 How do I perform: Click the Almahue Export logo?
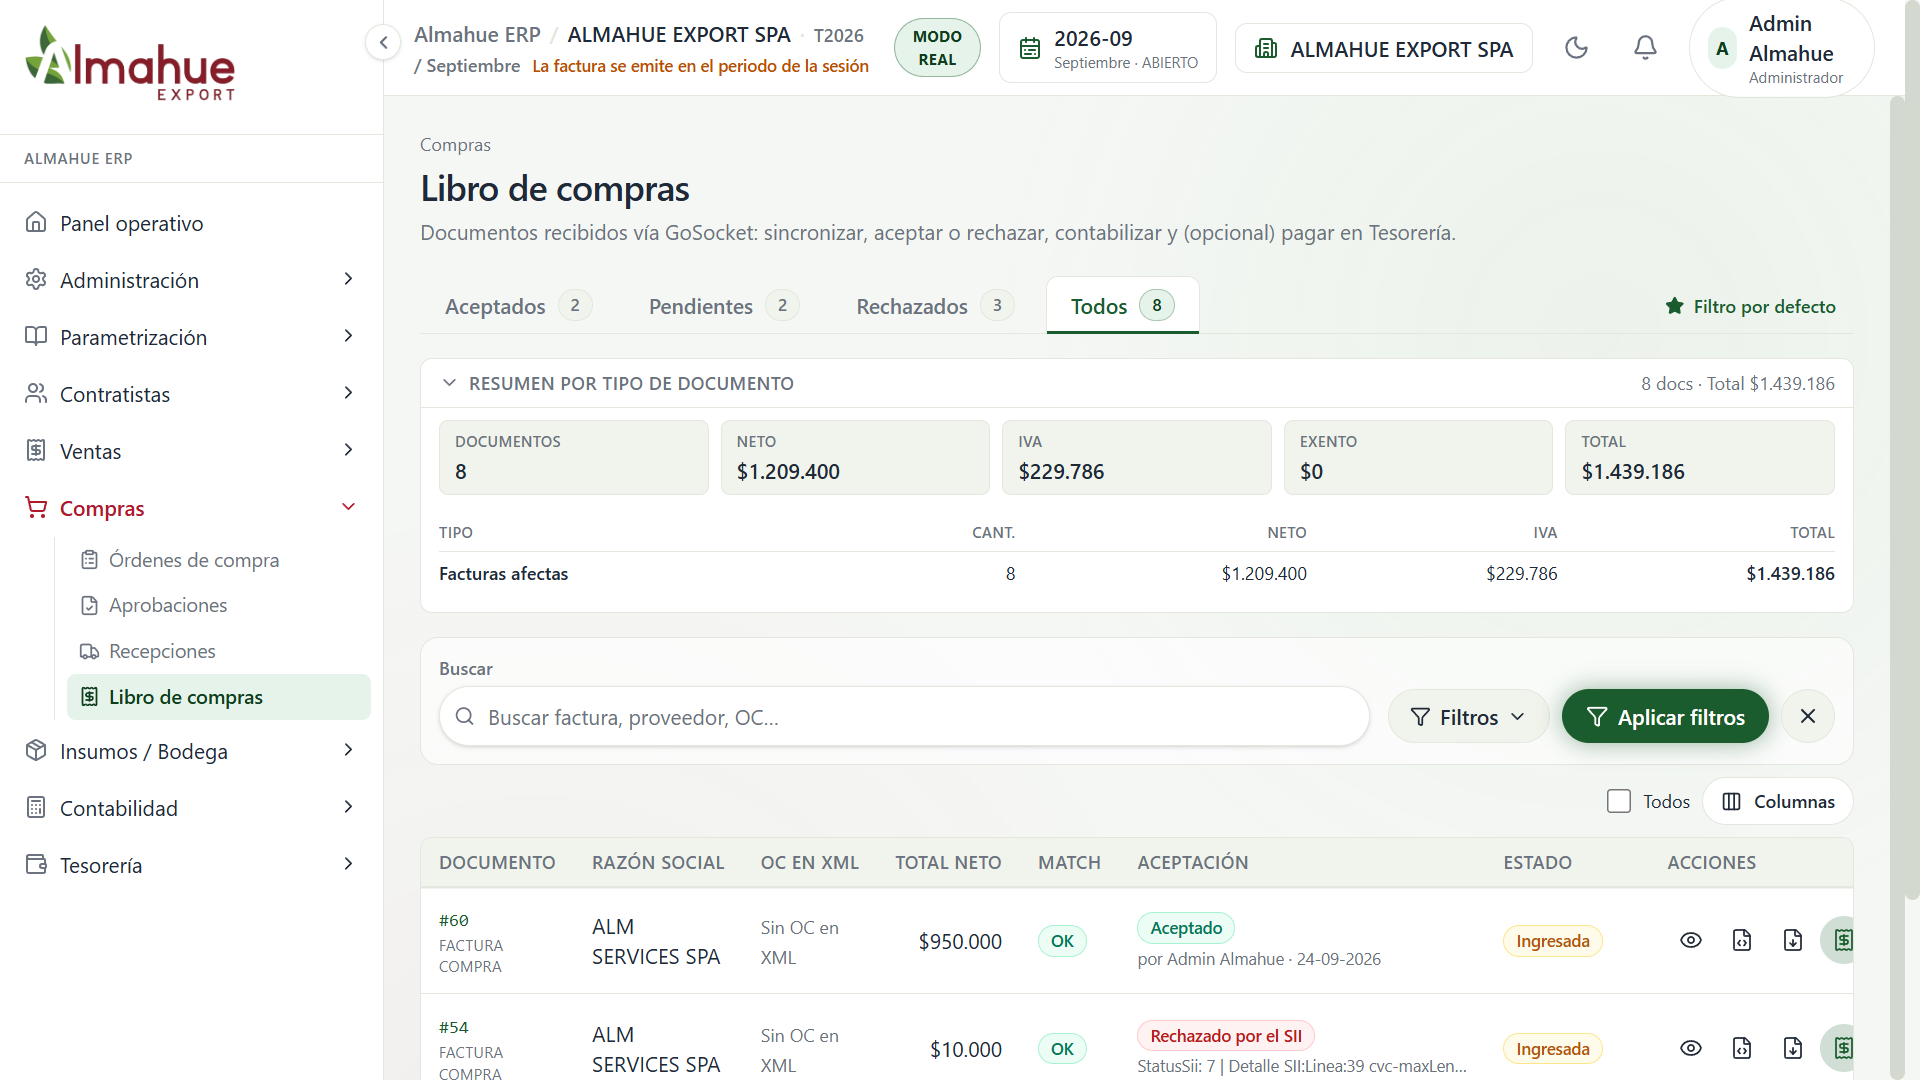point(130,63)
